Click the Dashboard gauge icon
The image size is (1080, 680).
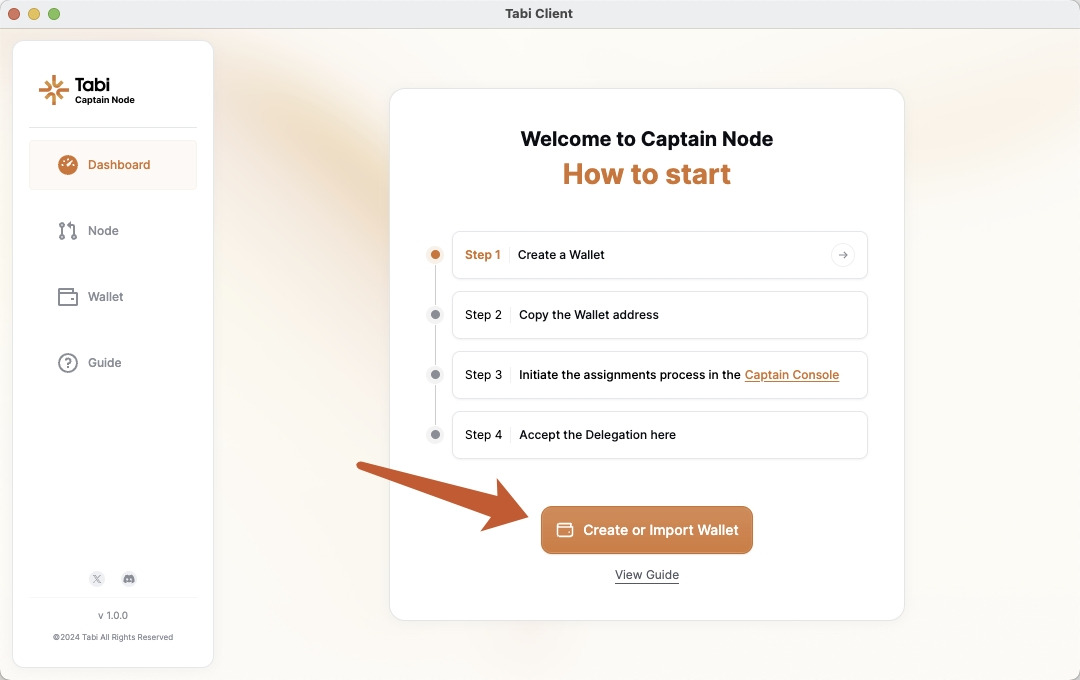tap(68, 165)
